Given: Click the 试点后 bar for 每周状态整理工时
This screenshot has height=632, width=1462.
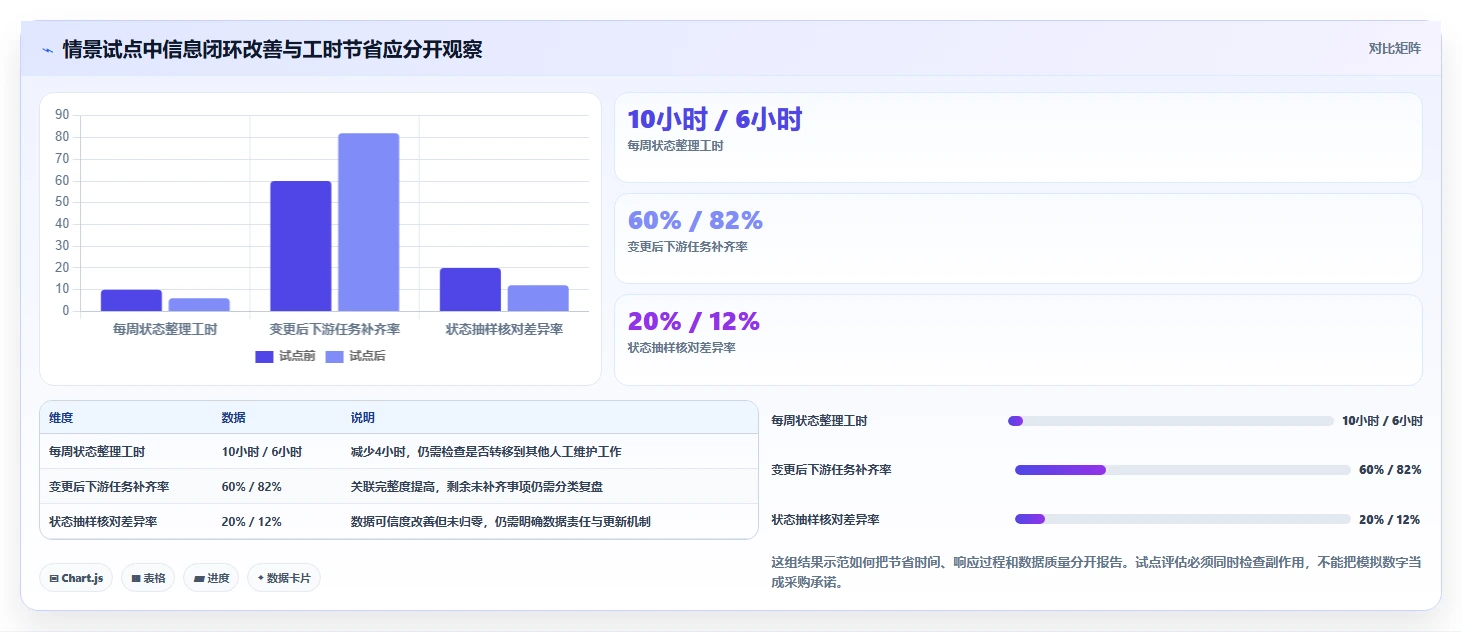Looking at the screenshot, I should (x=199, y=304).
